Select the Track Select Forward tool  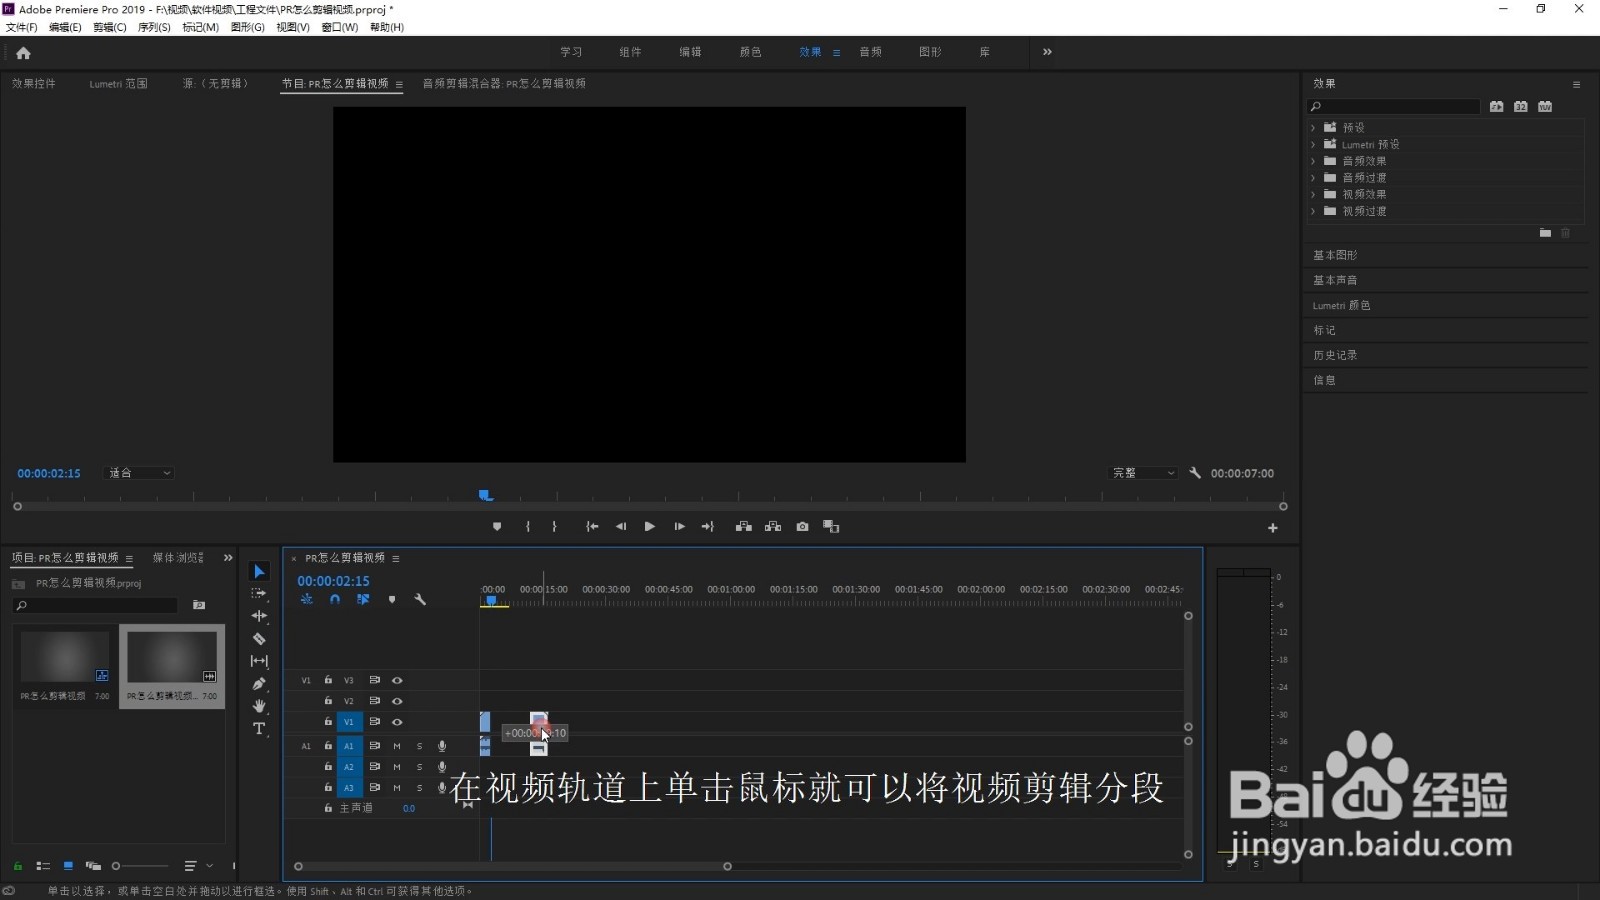259,594
